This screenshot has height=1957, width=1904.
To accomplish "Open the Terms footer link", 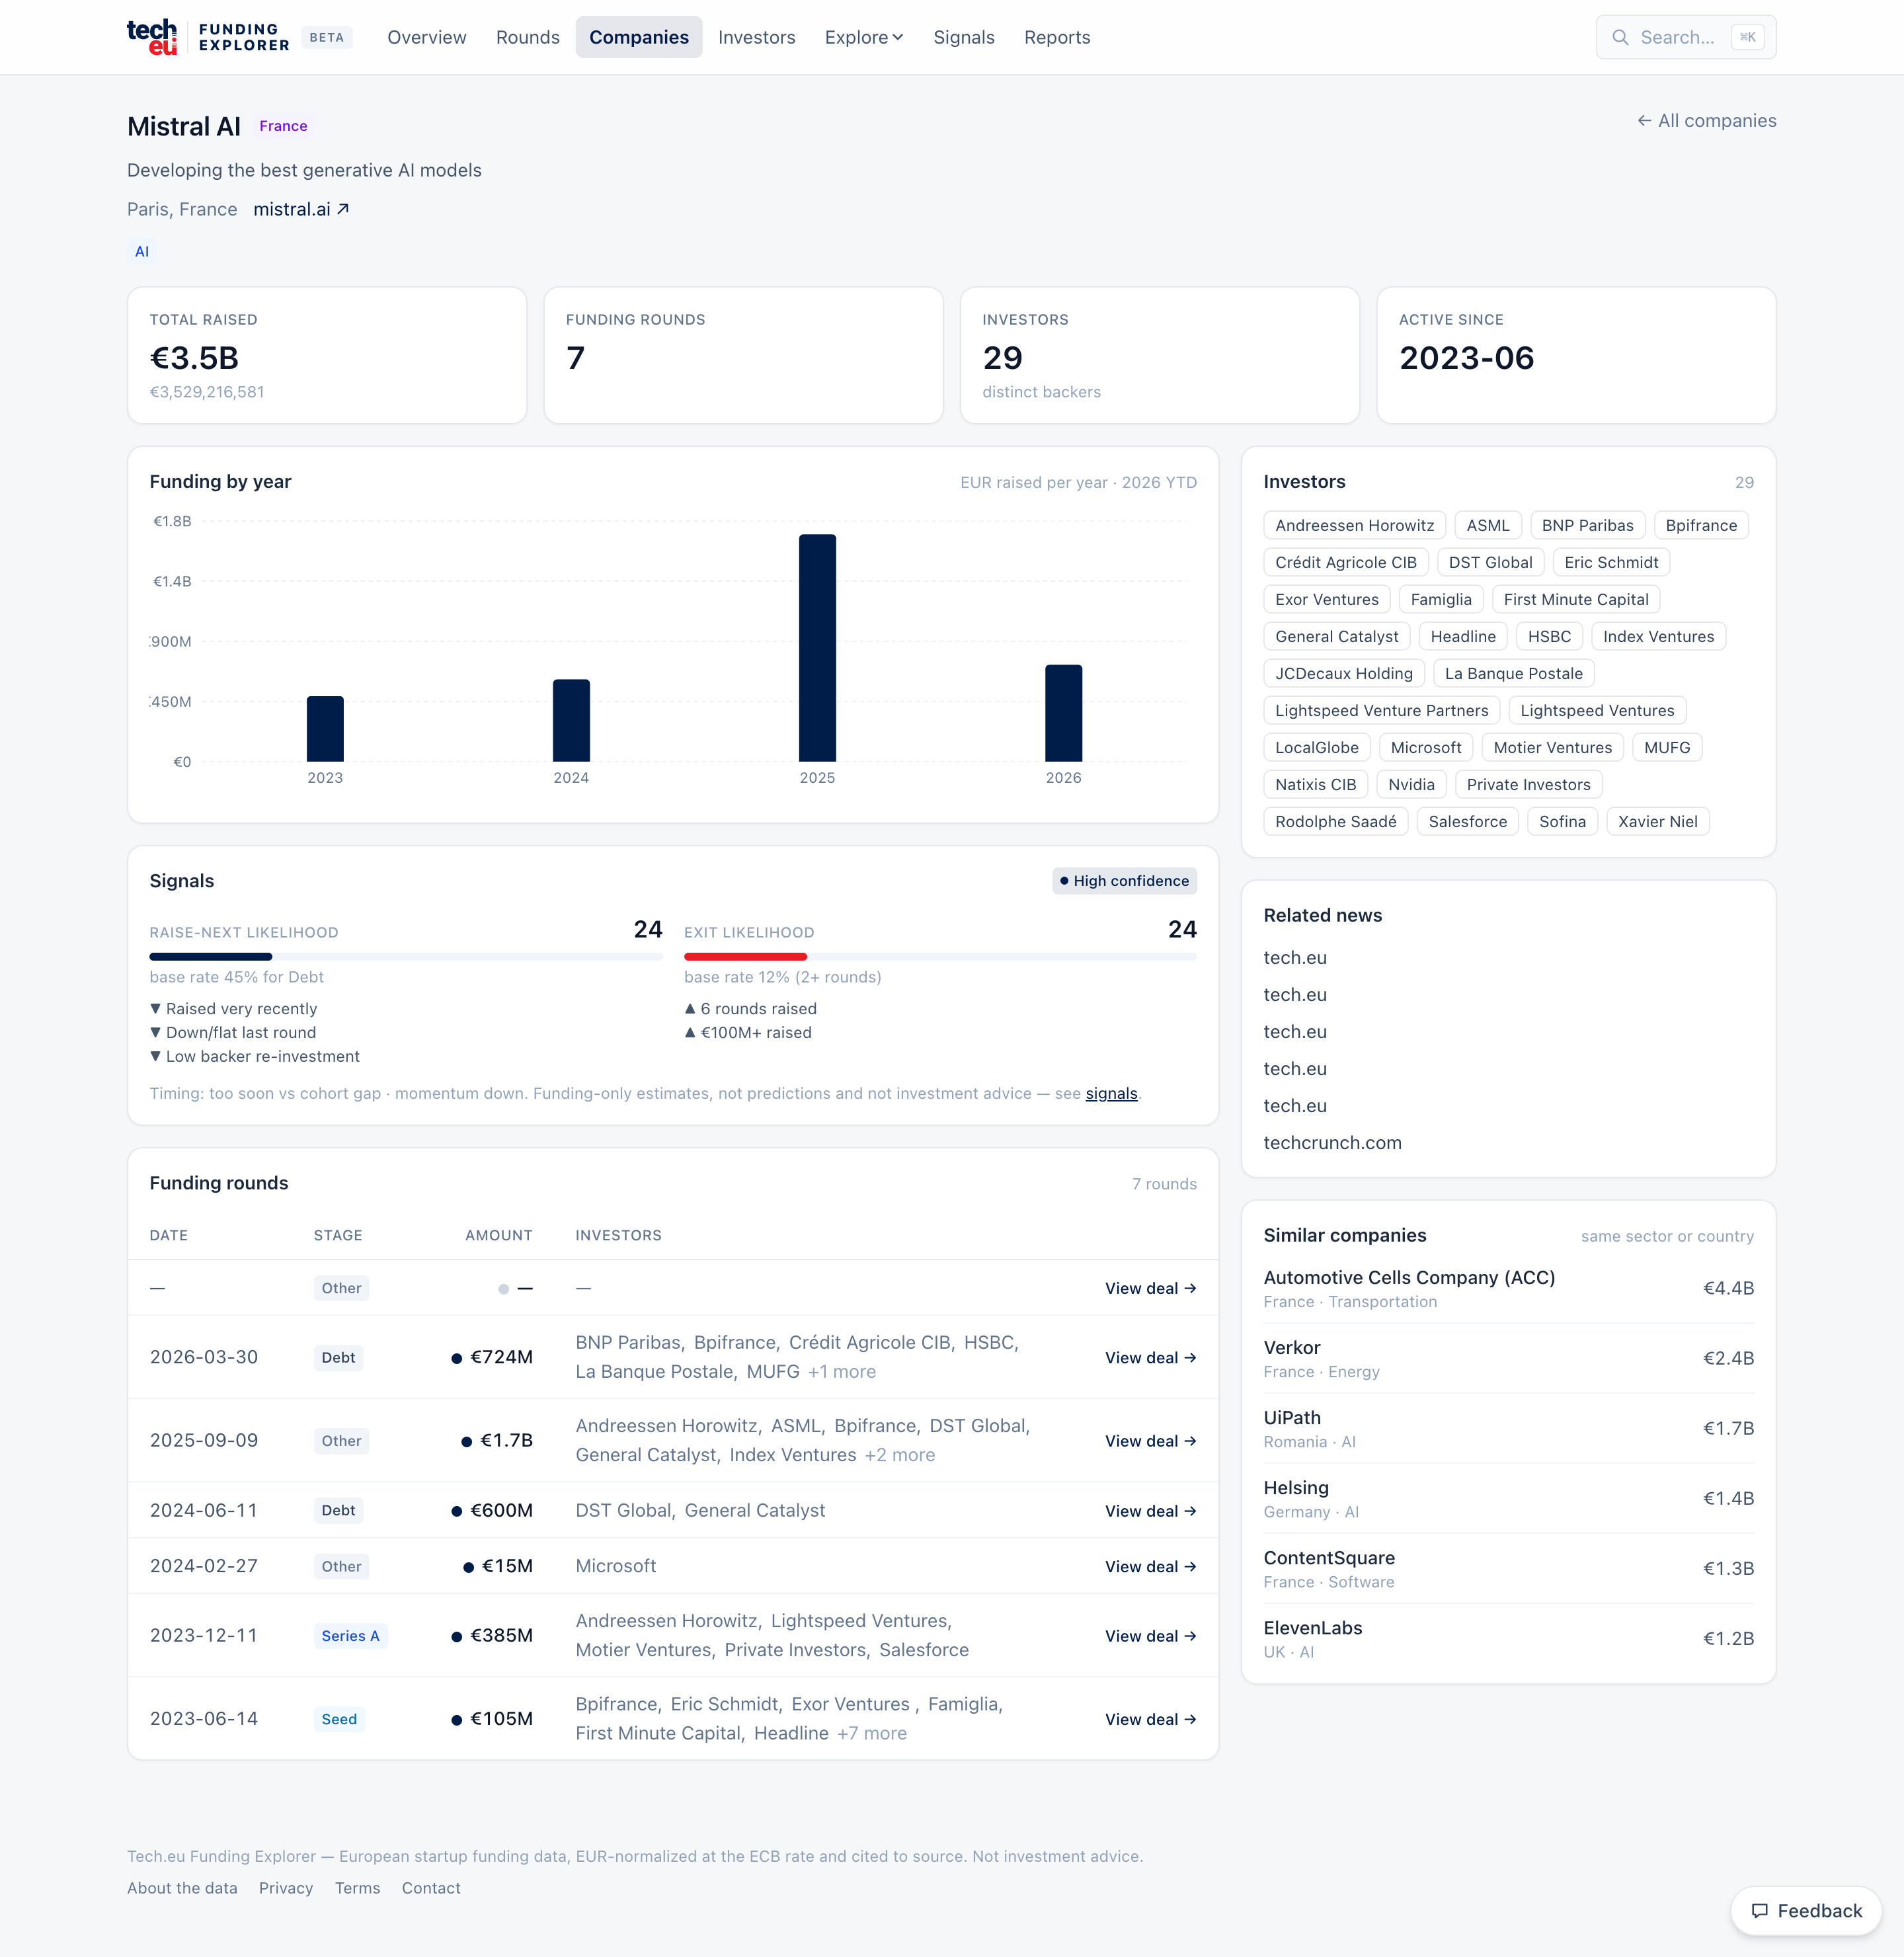I will (x=357, y=1887).
